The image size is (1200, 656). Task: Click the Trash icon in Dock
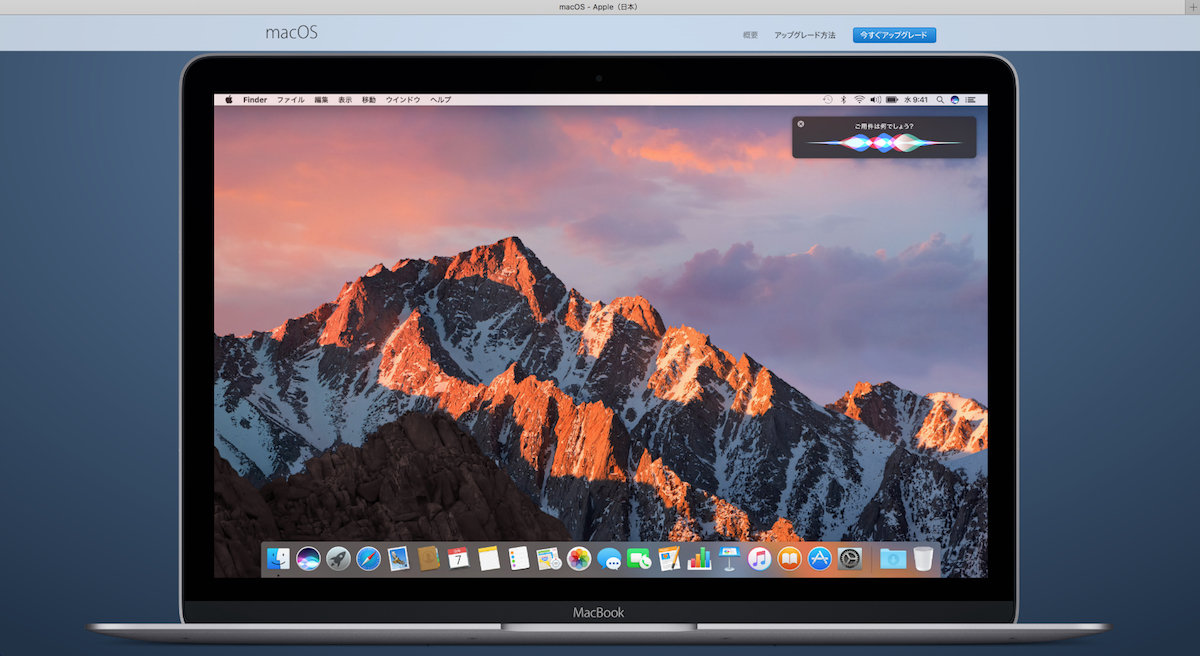click(923, 559)
